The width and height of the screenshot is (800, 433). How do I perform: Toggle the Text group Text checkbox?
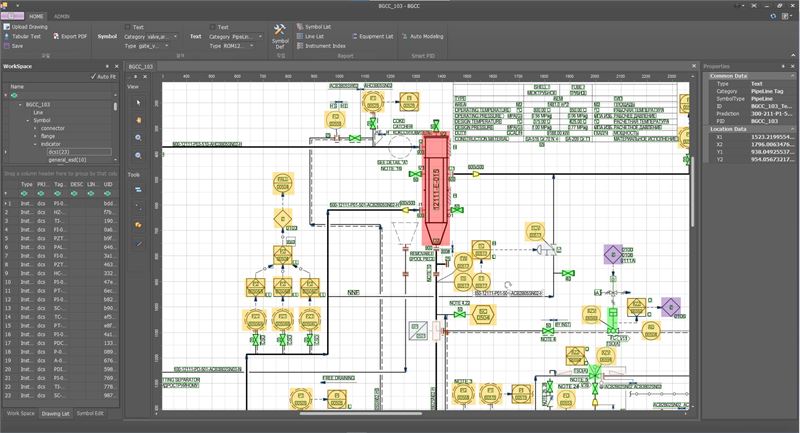click(212, 27)
